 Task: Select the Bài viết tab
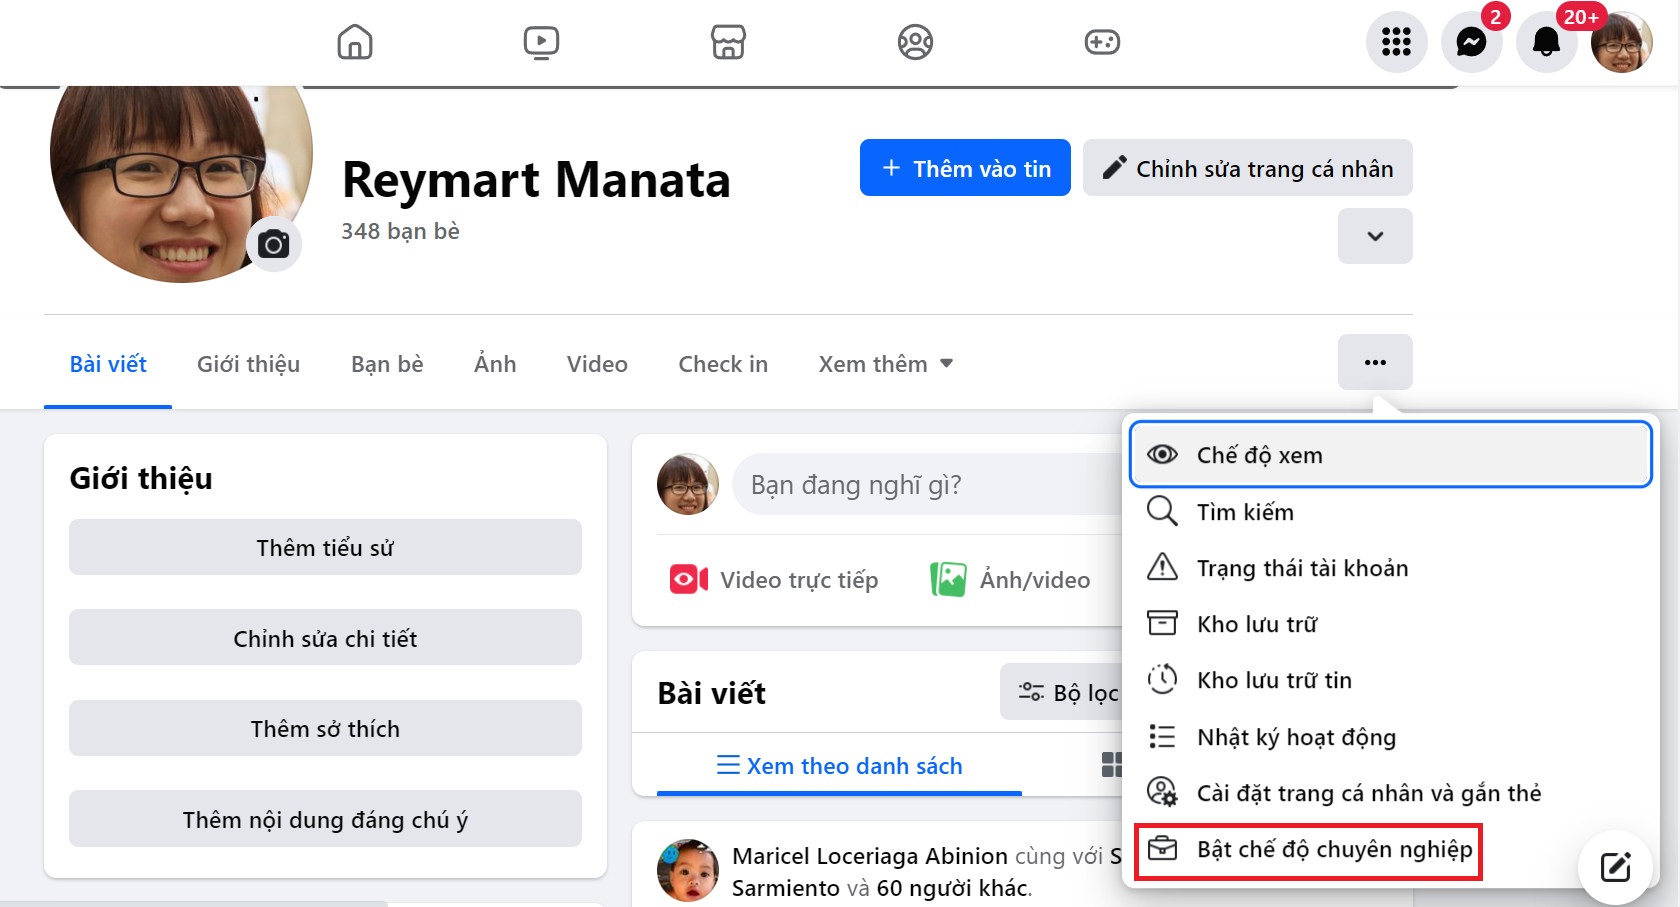click(108, 364)
